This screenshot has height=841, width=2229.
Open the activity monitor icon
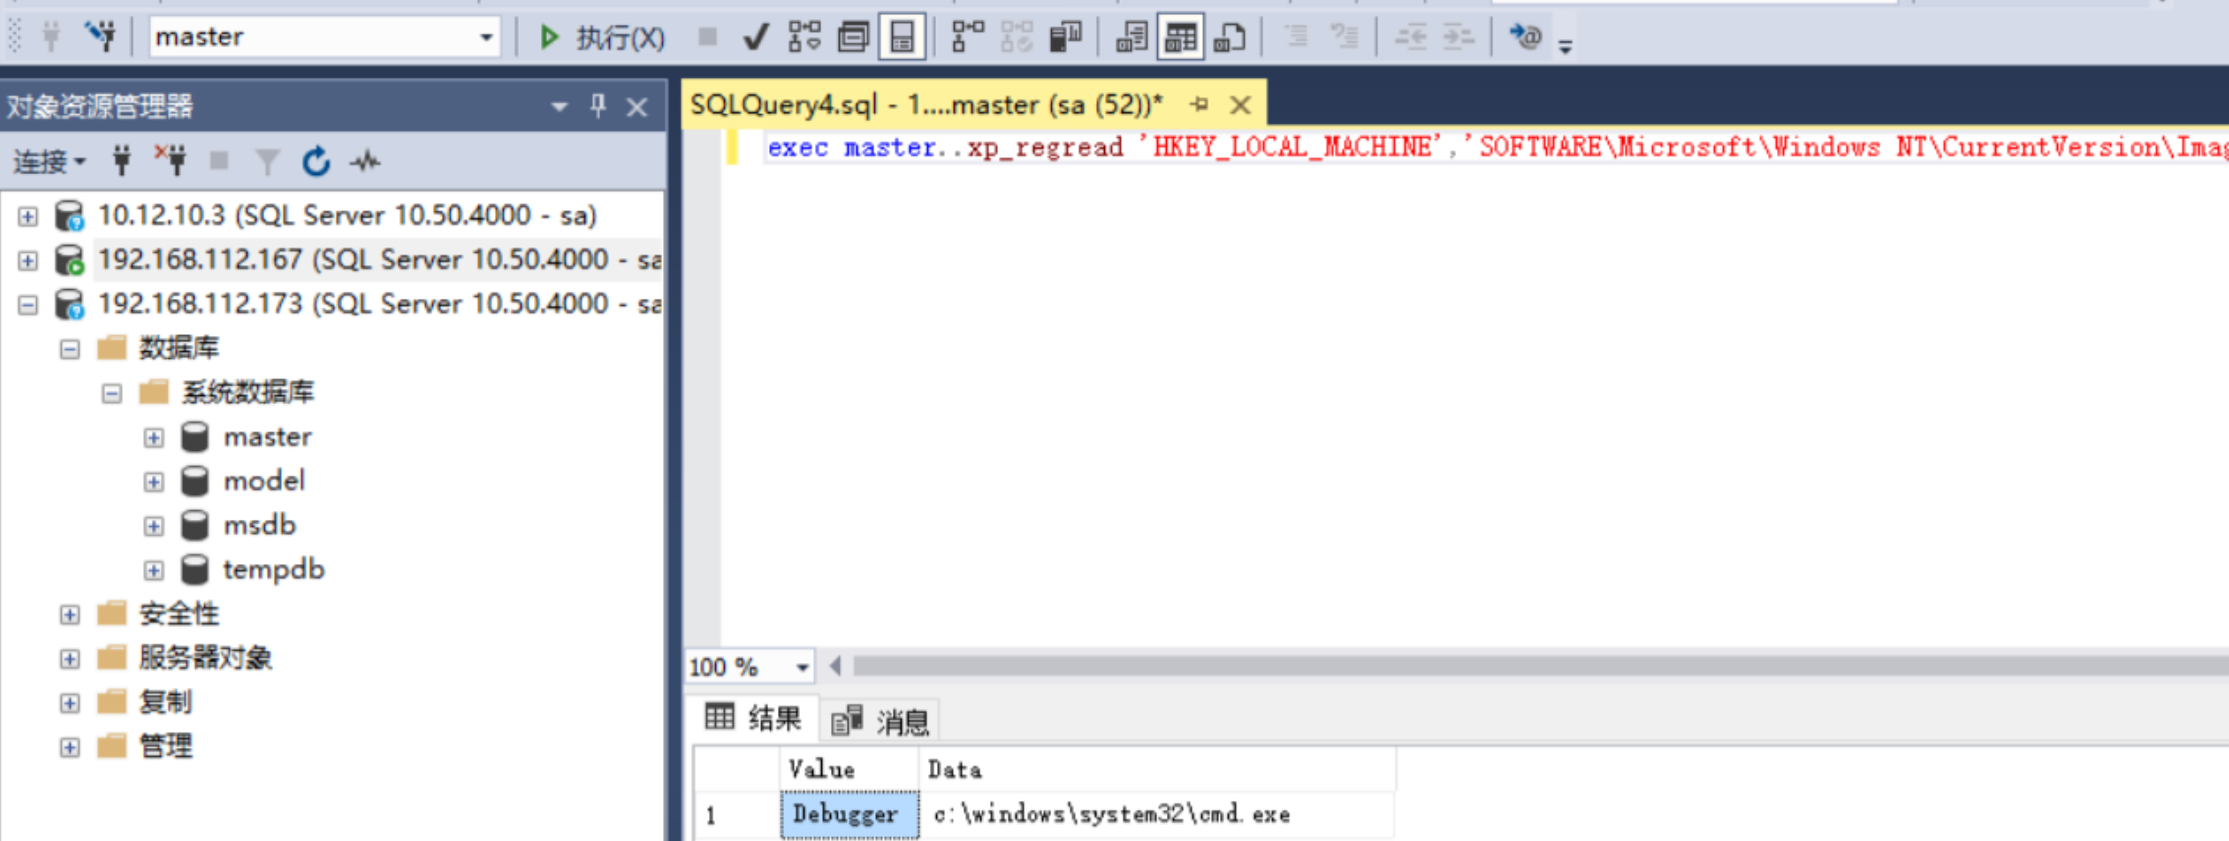[x=365, y=161]
